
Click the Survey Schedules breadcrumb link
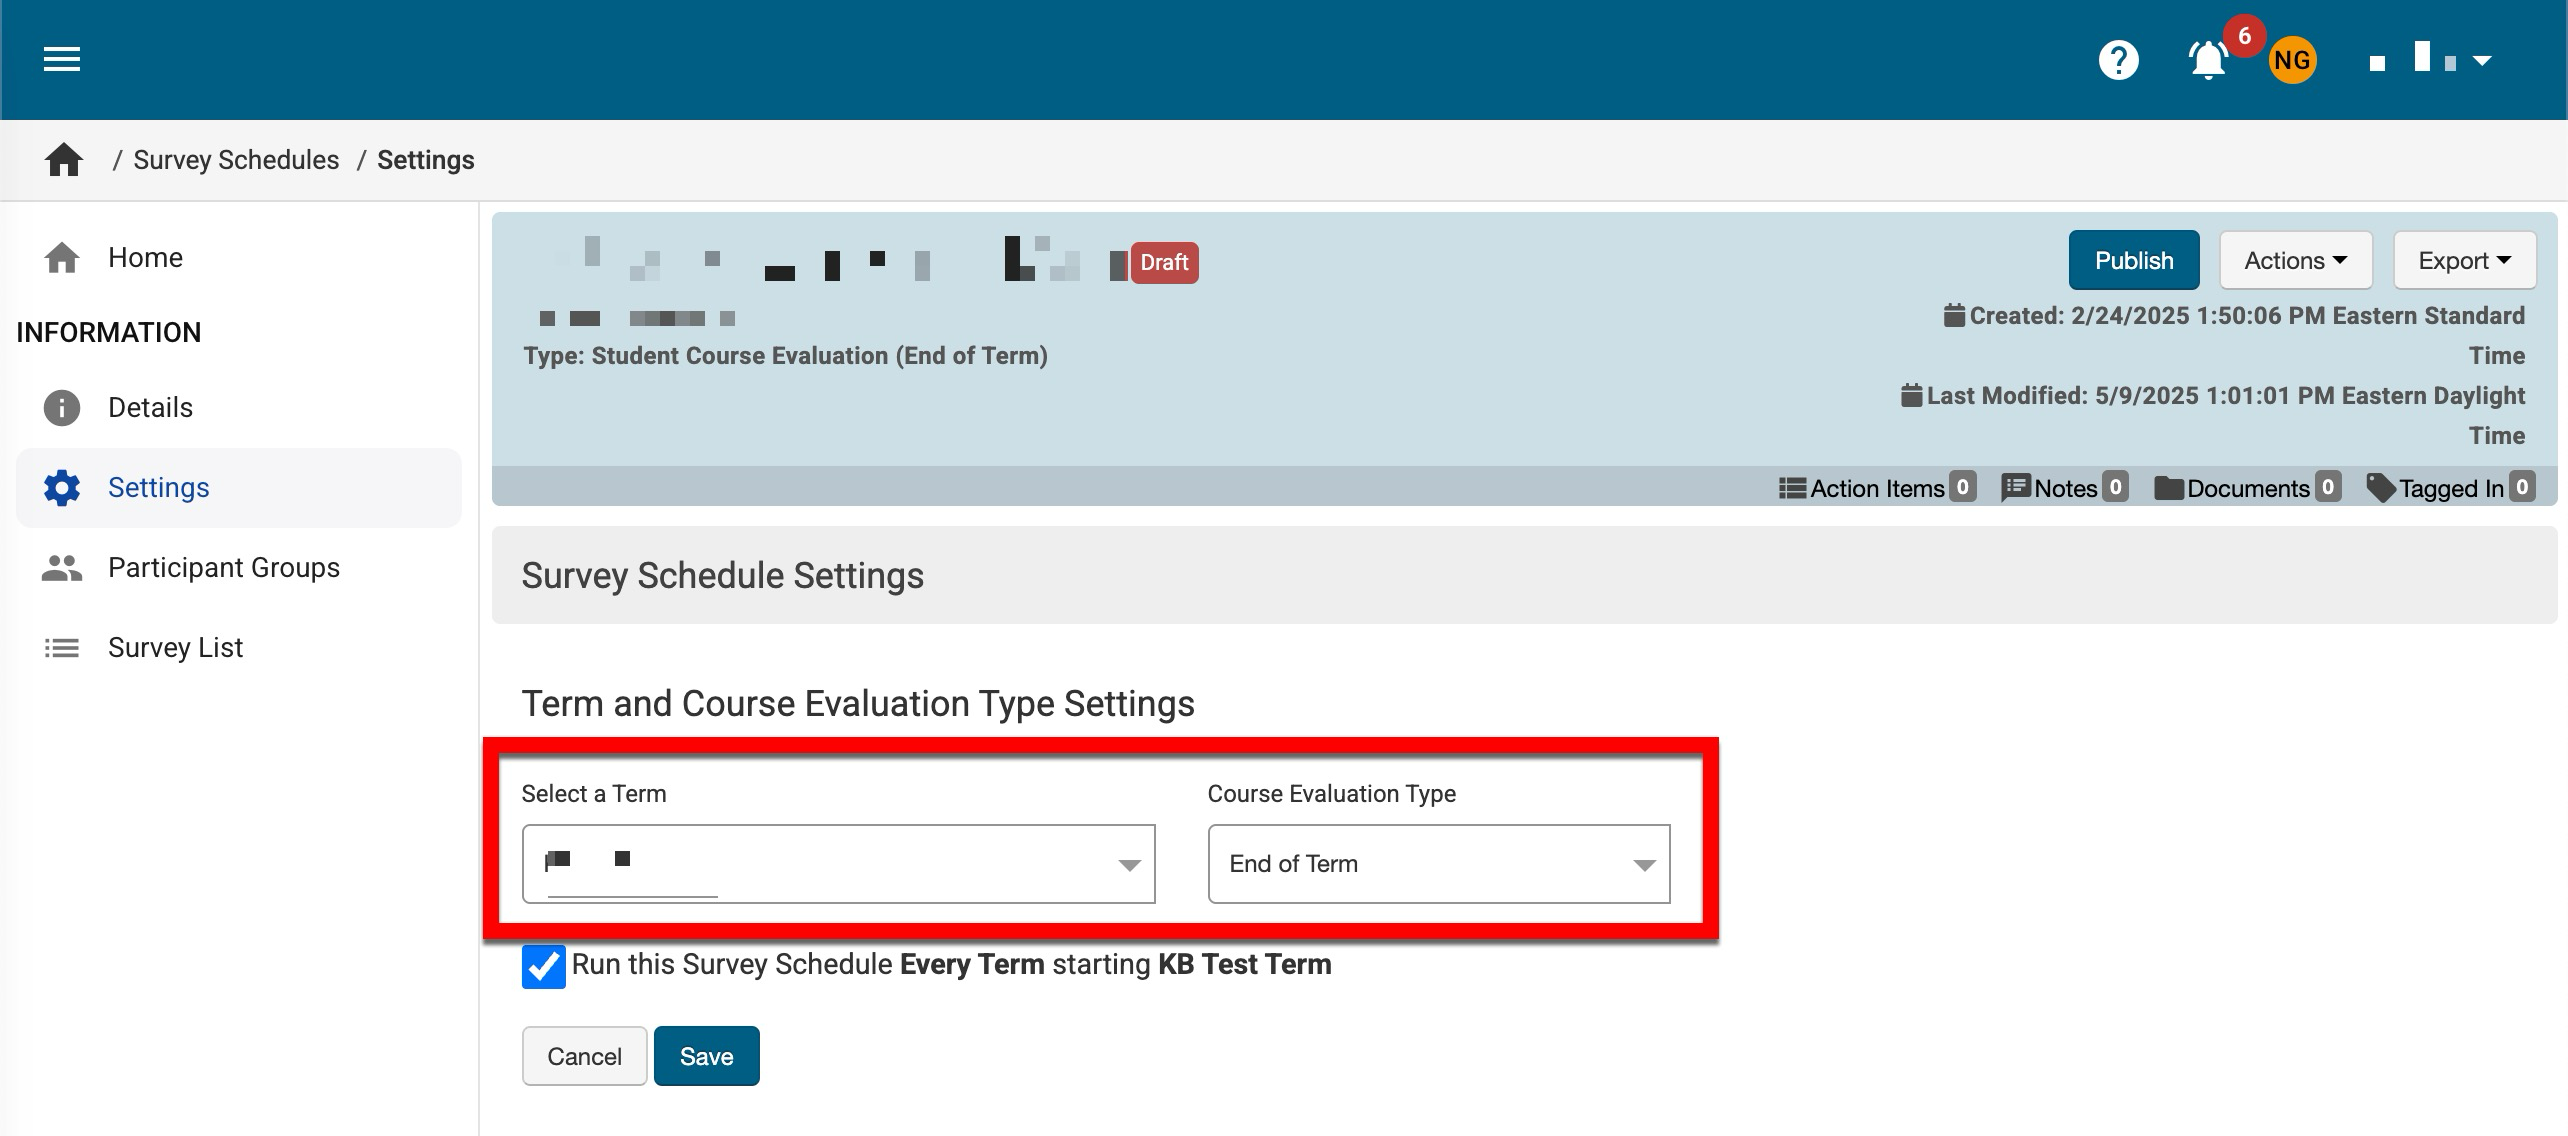(x=236, y=160)
